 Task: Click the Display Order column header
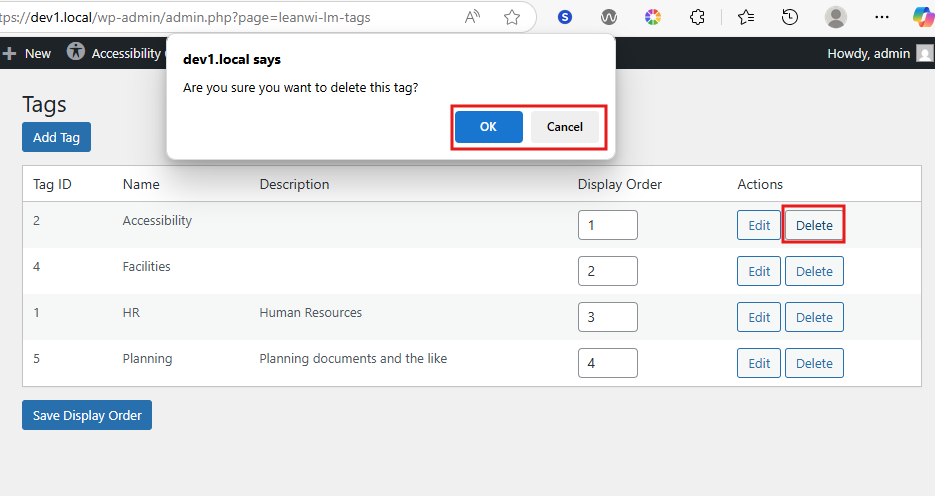(620, 184)
